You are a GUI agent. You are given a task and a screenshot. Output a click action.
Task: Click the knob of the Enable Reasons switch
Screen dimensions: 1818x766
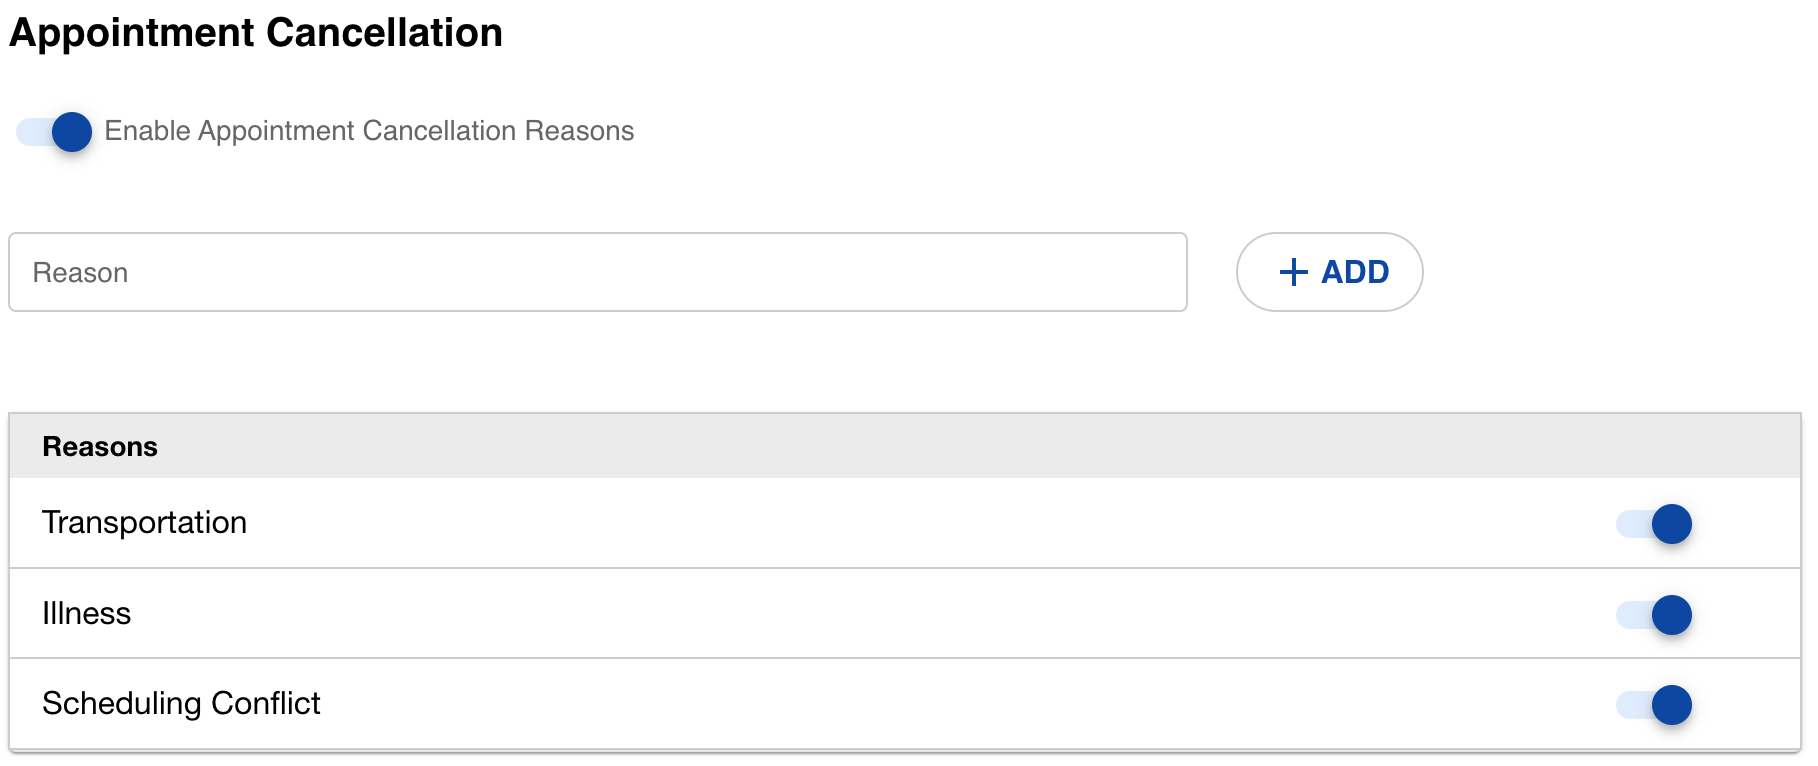72,132
